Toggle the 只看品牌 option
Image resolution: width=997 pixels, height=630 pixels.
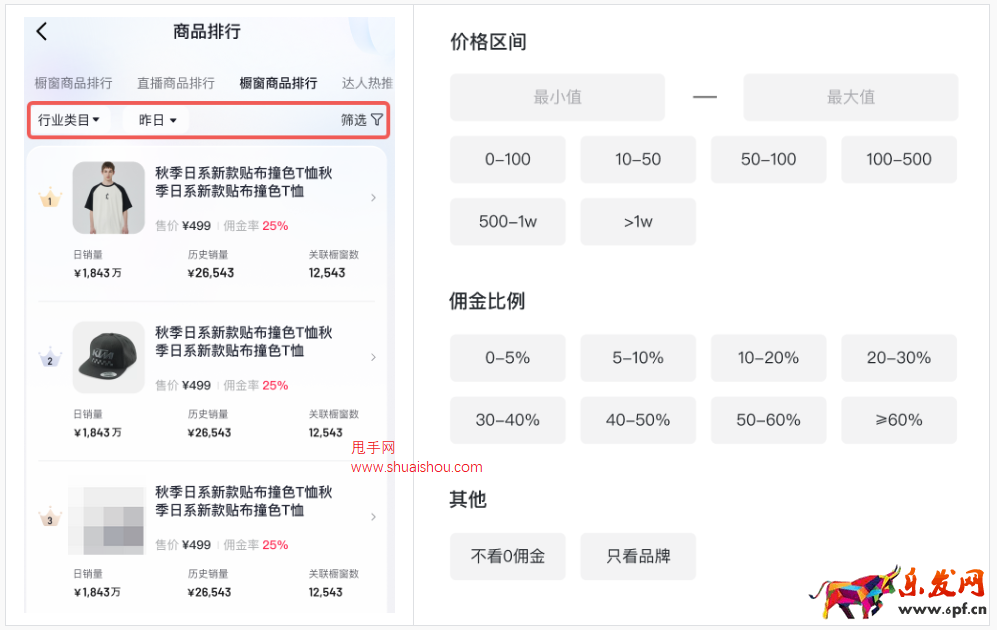[638, 556]
